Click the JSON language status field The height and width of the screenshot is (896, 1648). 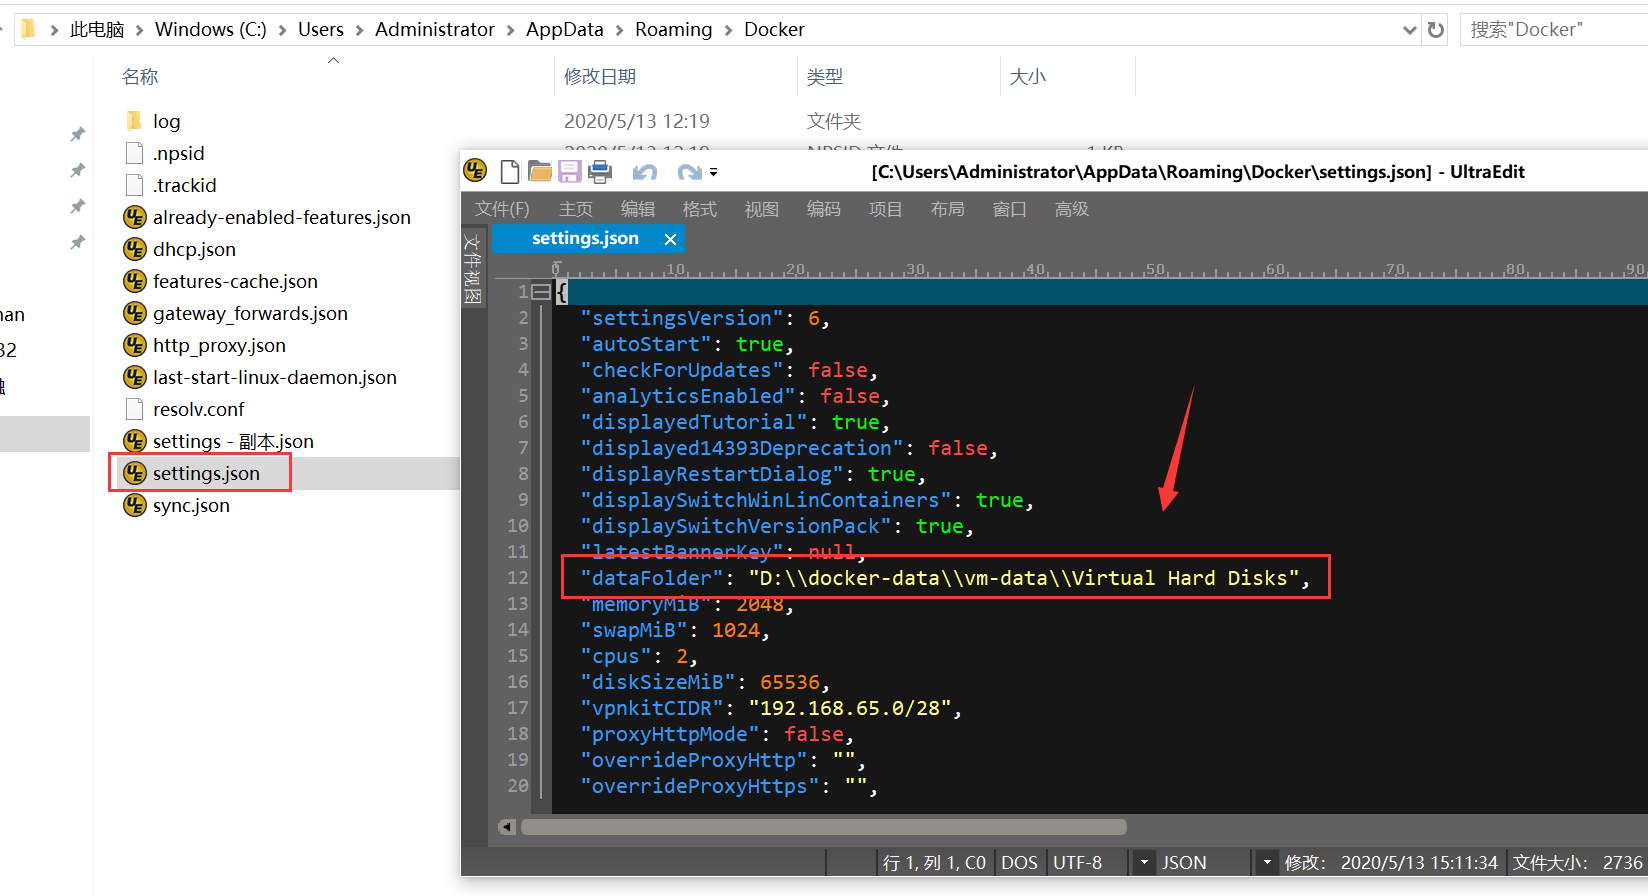pyautogui.click(x=1184, y=862)
